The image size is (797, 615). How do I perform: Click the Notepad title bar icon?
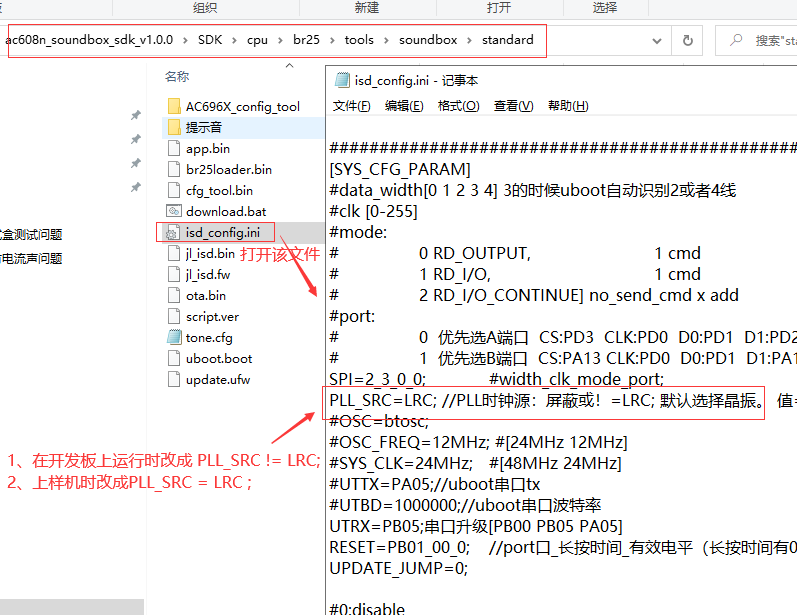pyautogui.click(x=342, y=80)
